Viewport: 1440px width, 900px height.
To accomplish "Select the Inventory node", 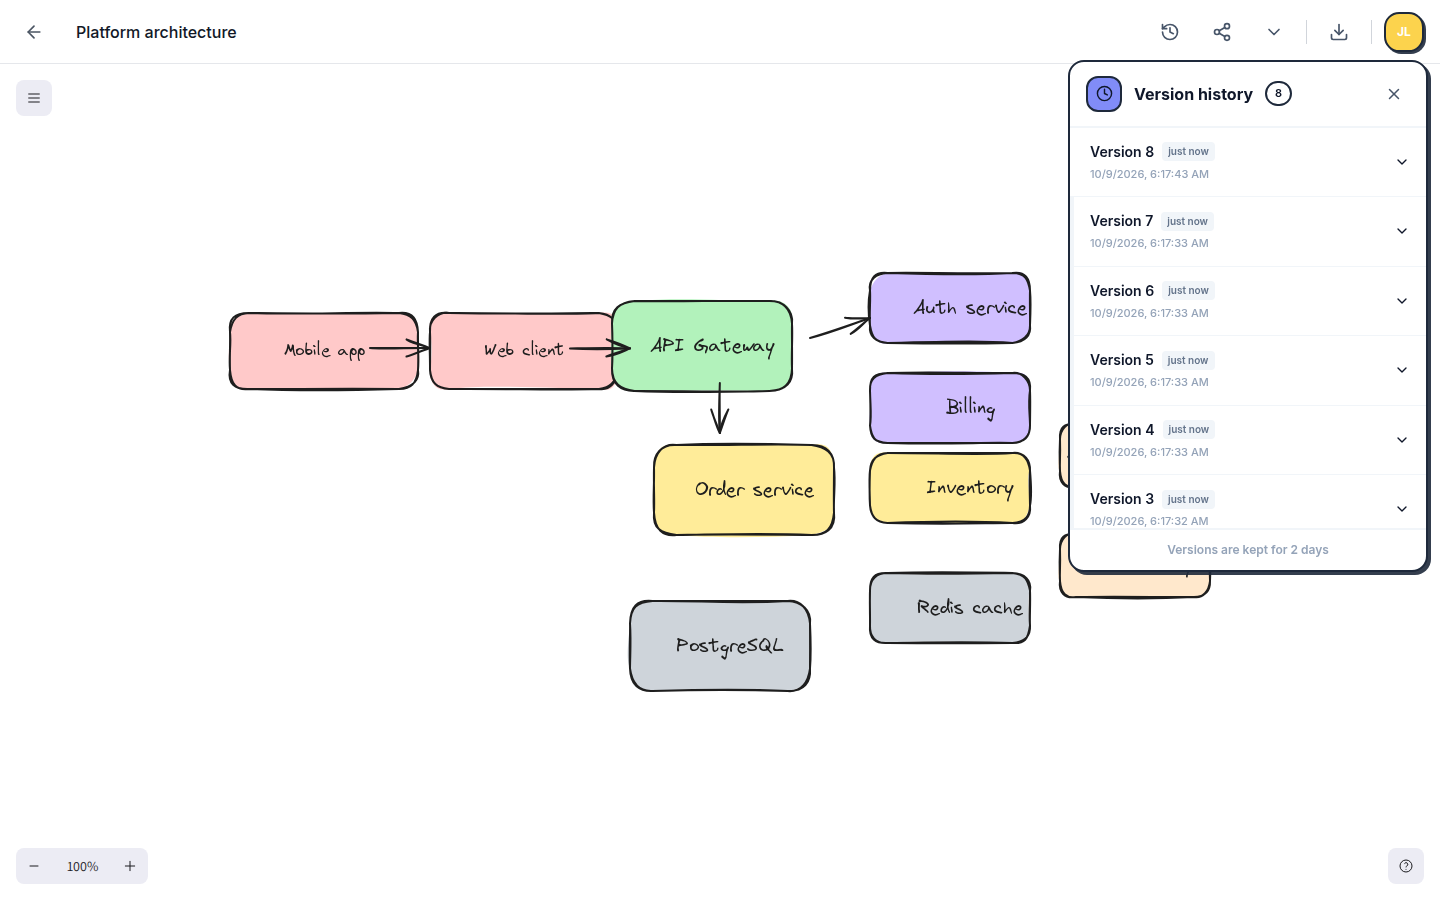I will click(x=950, y=488).
